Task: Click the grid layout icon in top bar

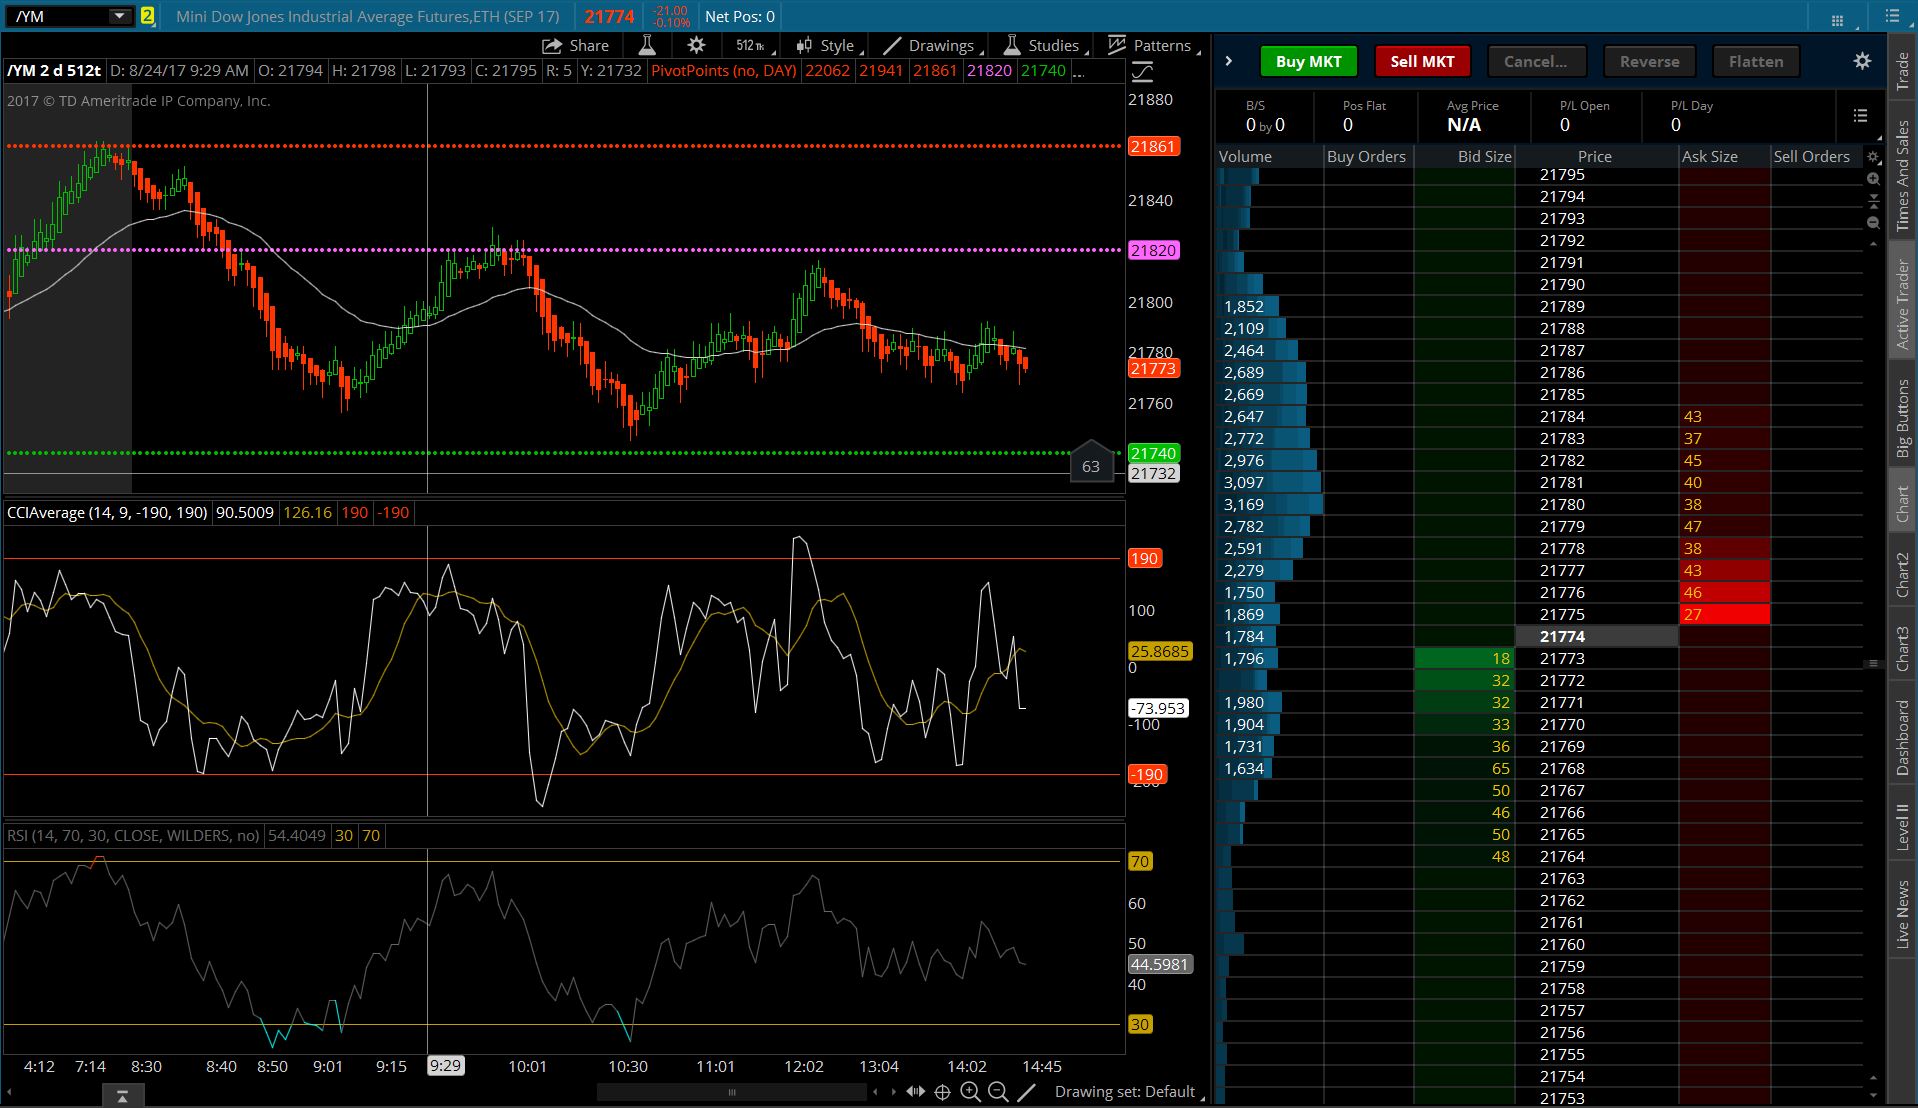Action: click(x=1837, y=18)
